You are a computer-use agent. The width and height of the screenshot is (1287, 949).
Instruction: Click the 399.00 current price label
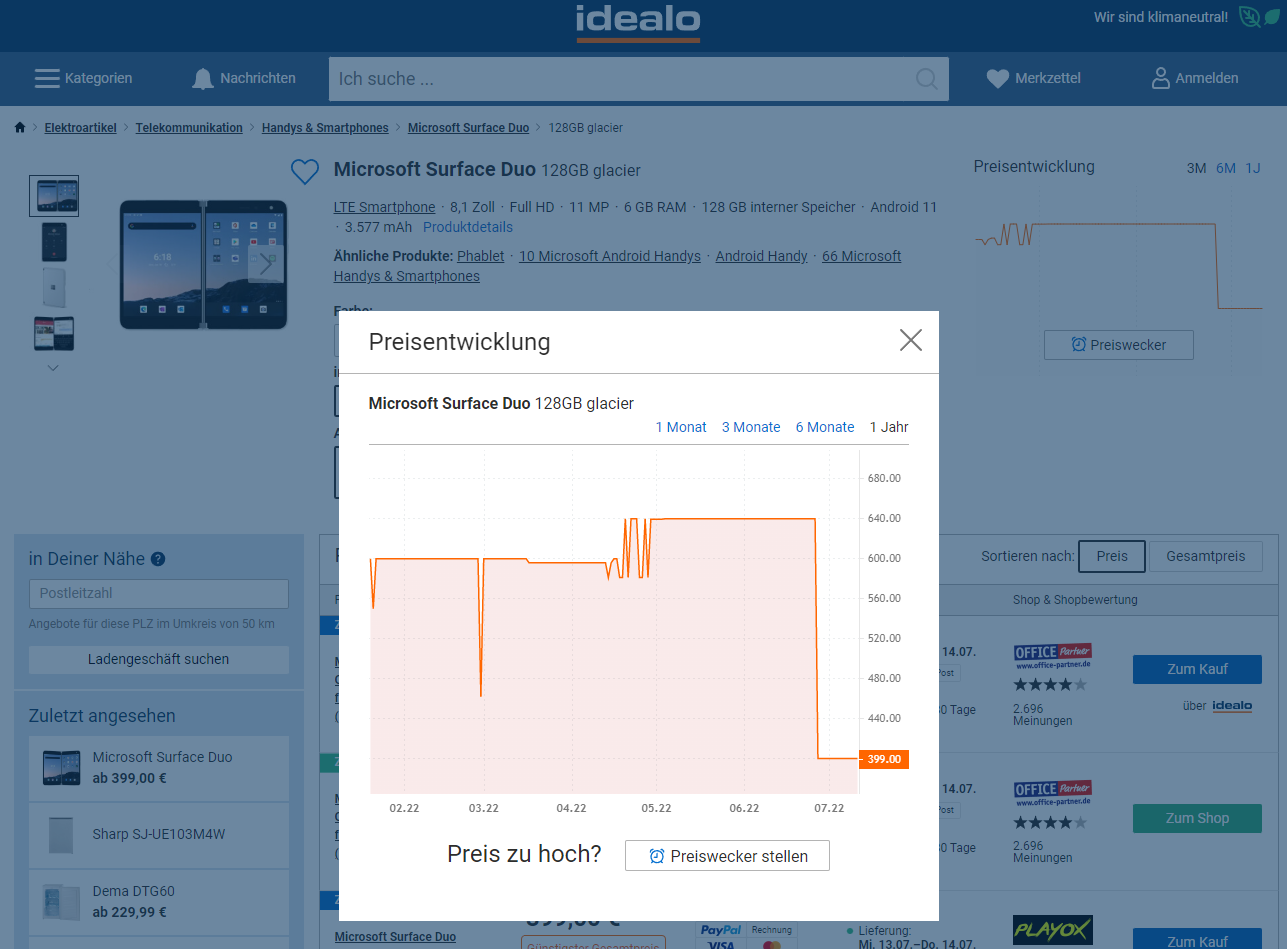coord(884,759)
